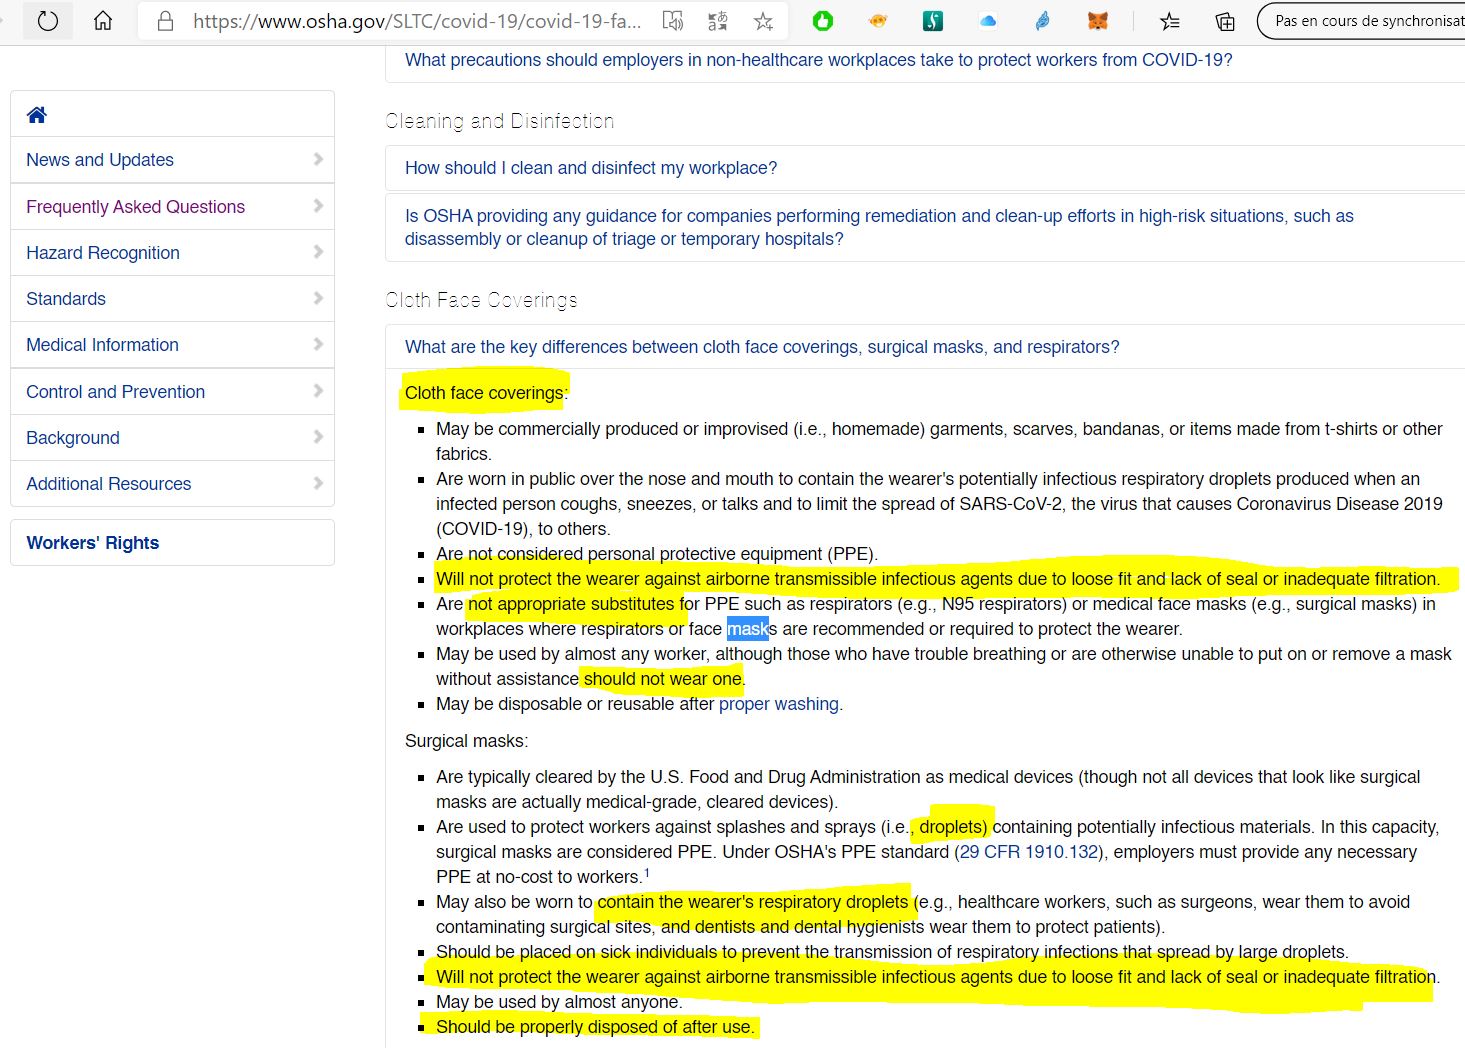Screen dimensions: 1465x1048
Task: Expand the Hazard Recognition chevron
Action: [318, 252]
